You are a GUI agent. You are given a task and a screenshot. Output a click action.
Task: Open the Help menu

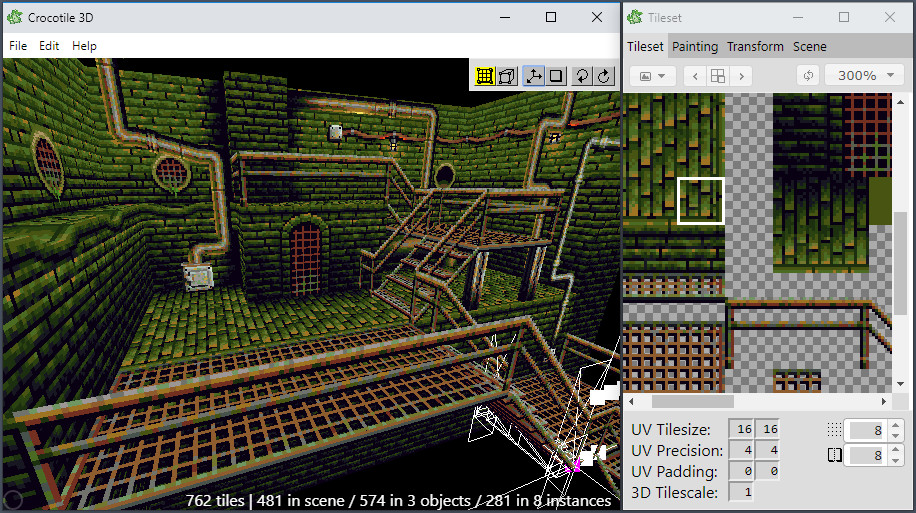(84, 46)
